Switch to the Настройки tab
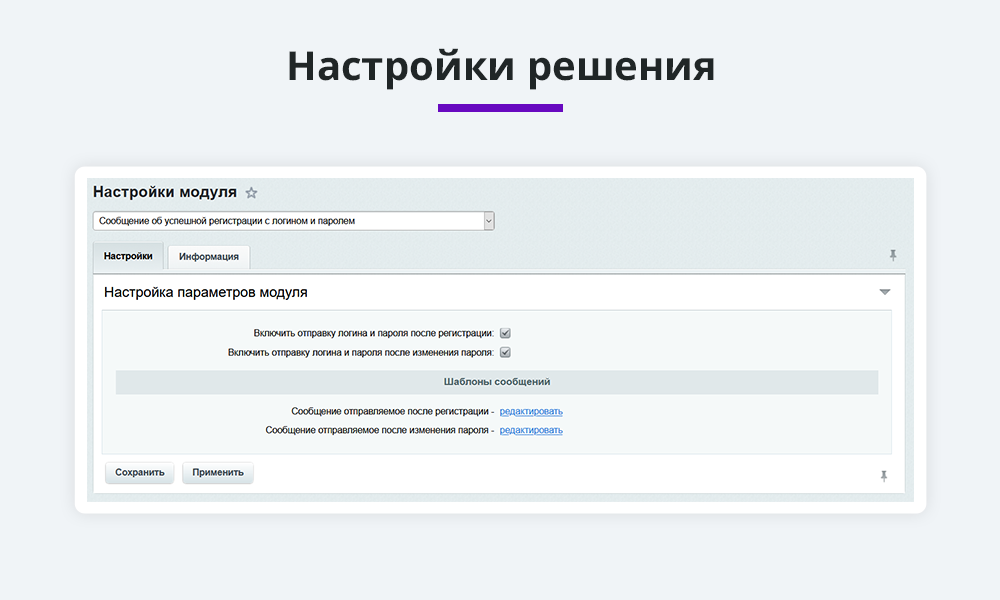This screenshot has height=600, width=1000. (x=128, y=256)
